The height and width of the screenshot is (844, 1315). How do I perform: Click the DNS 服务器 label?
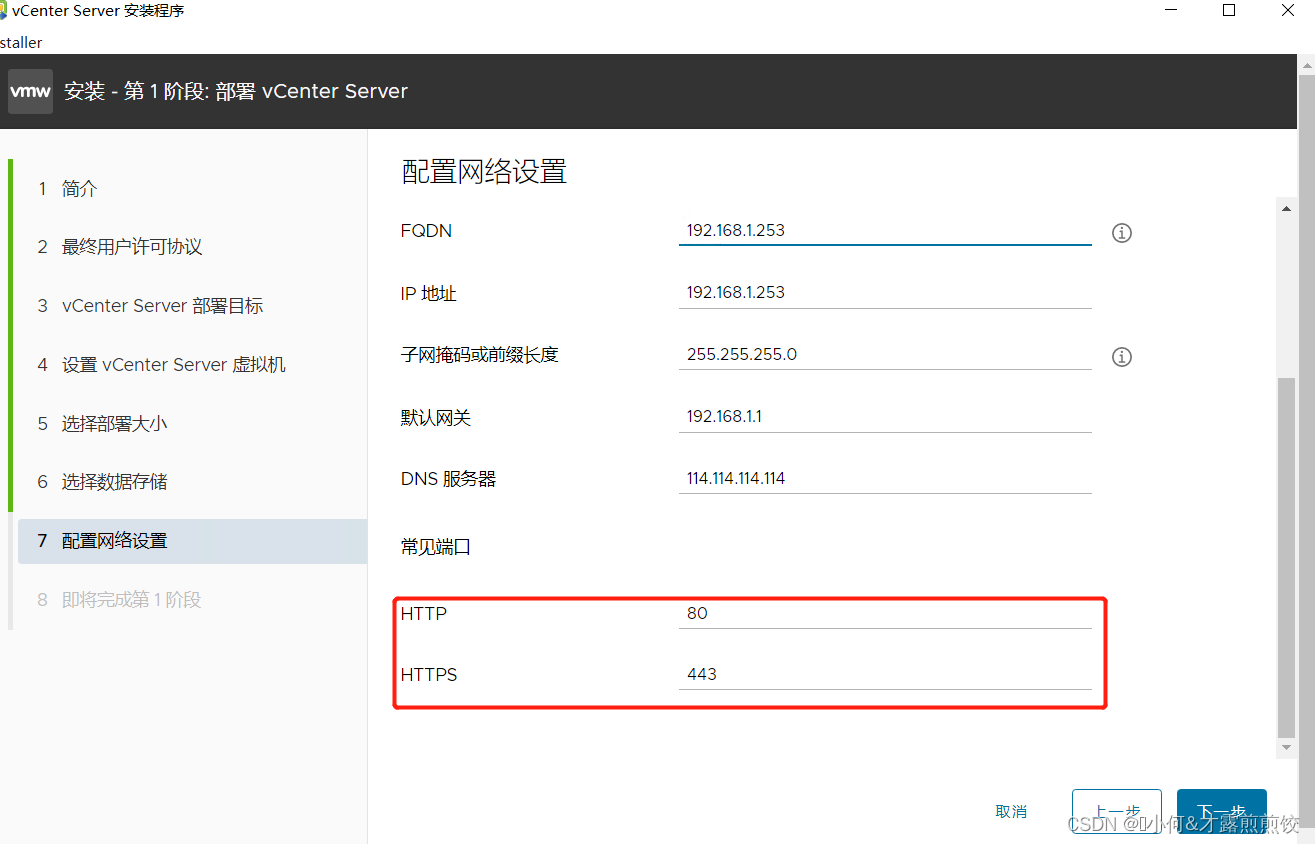tap(449, 479)
